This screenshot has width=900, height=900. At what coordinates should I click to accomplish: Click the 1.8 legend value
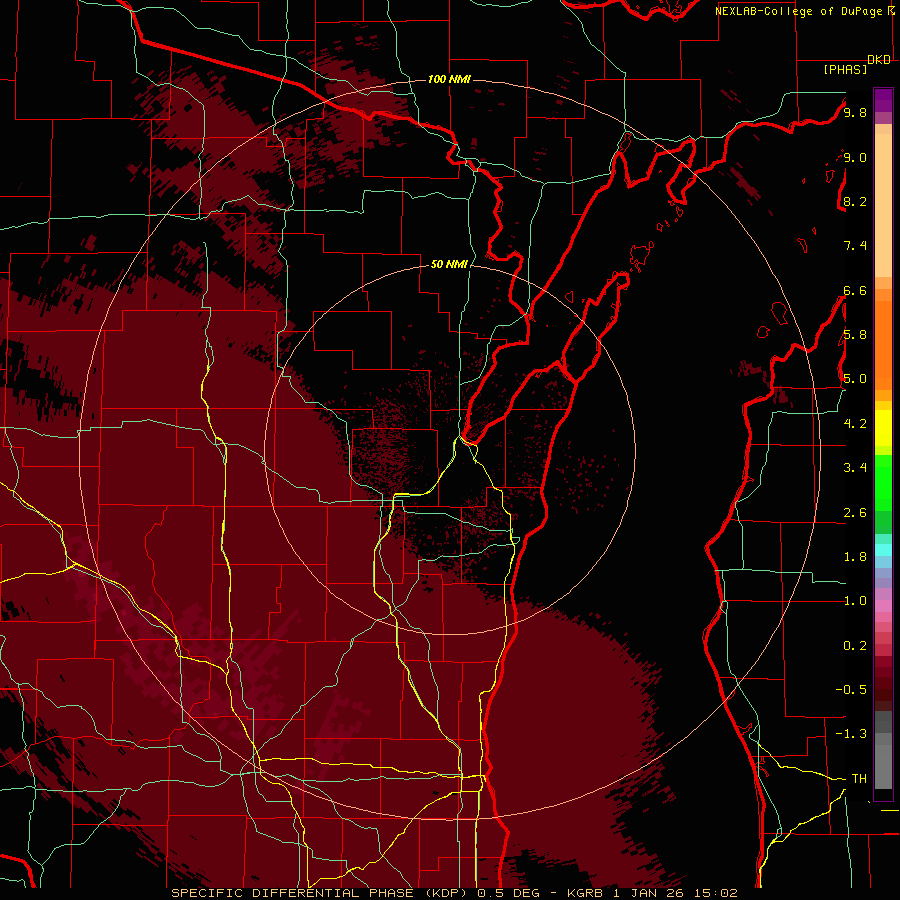pyautogui.click(x=855, y=557)
